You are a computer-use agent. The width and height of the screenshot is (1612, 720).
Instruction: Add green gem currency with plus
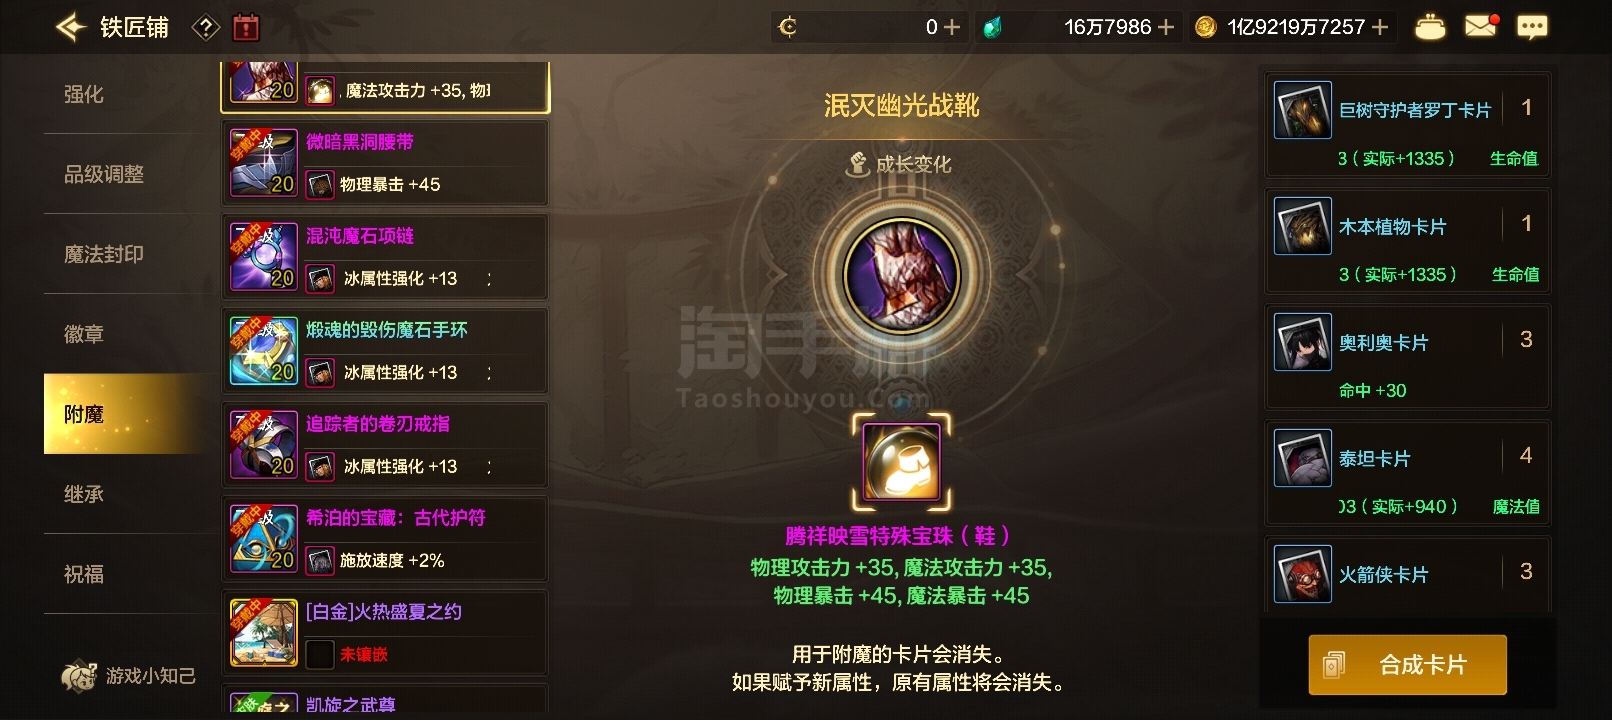click(1166, 27)
